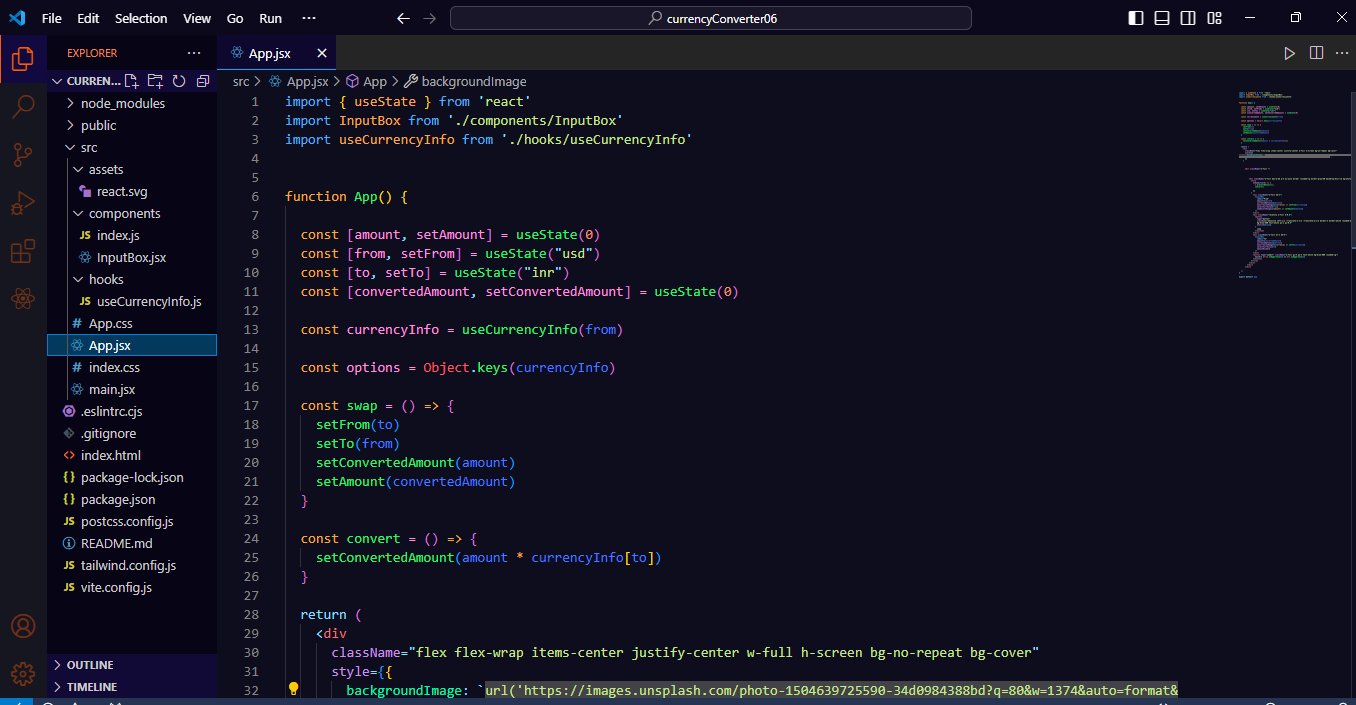The image size is (1356, 705).
Task: Open the Extensions view
Action: point(23,252)
